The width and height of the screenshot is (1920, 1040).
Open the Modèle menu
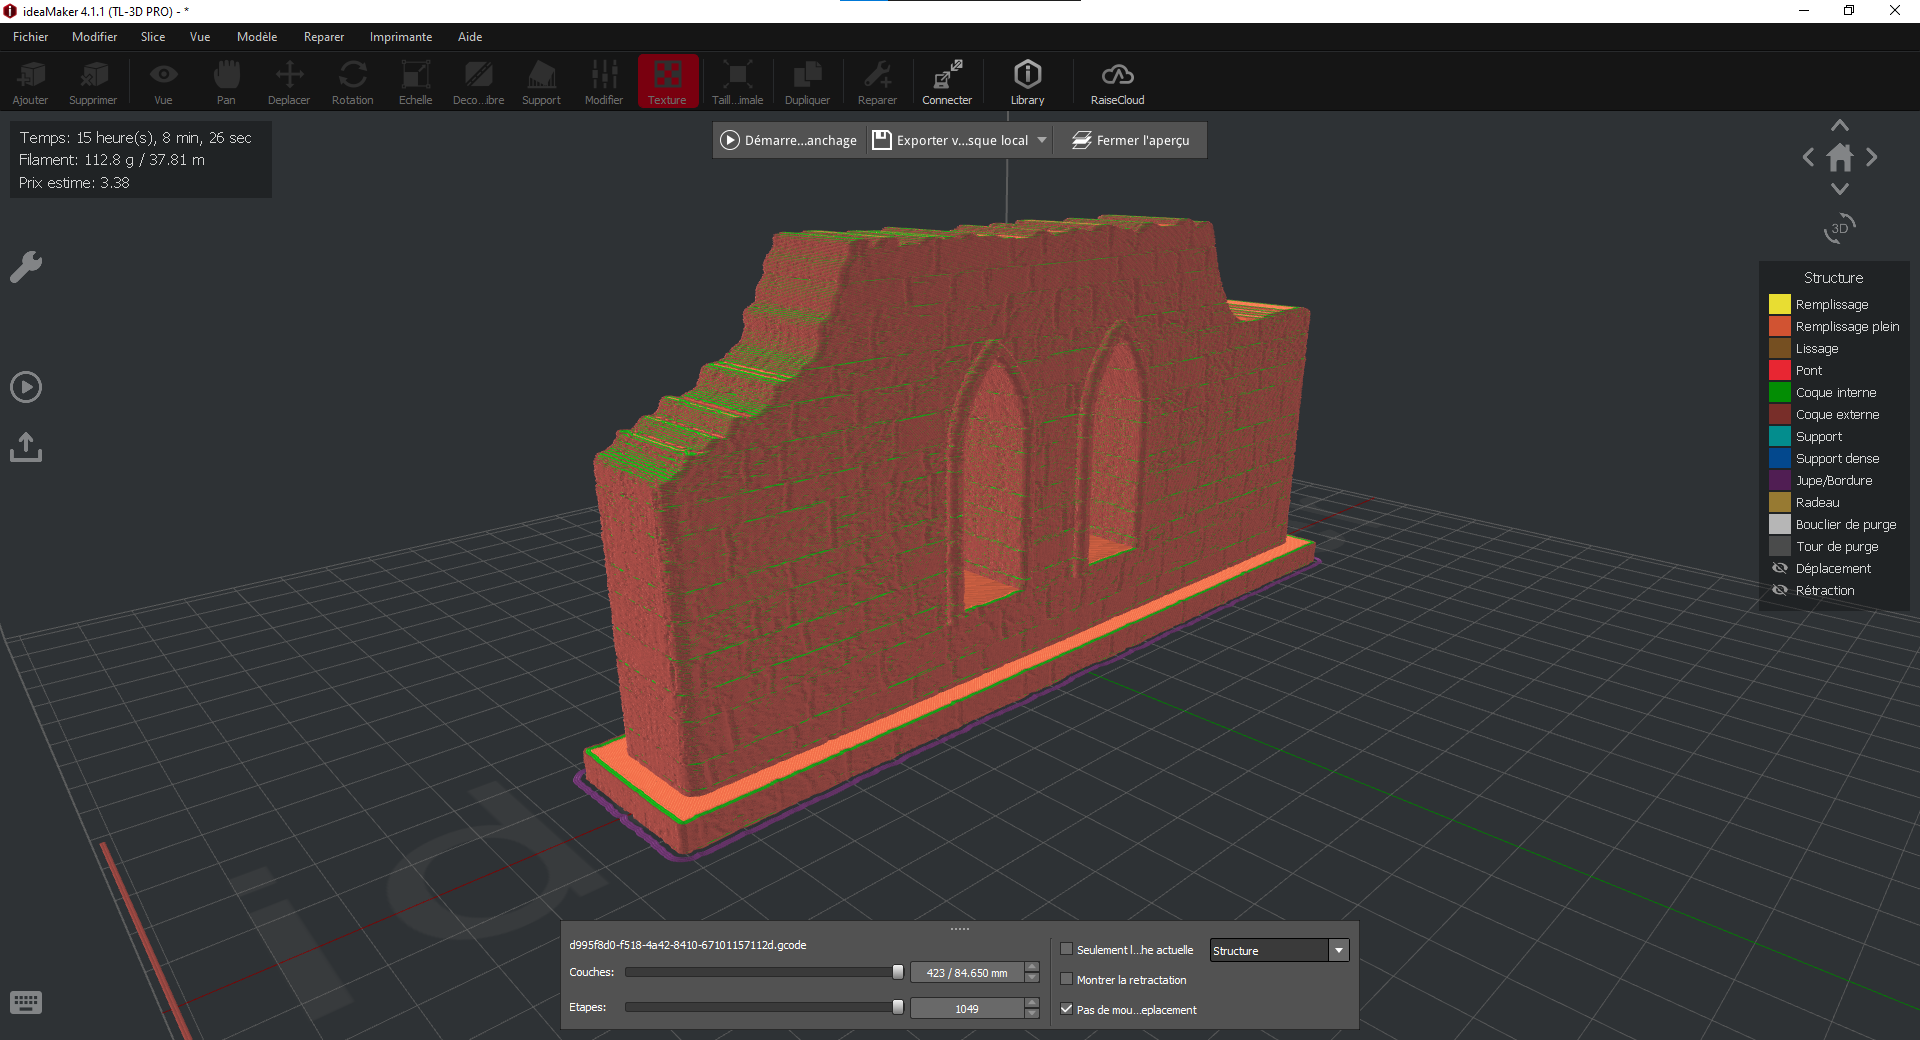[x=257, y=37]
